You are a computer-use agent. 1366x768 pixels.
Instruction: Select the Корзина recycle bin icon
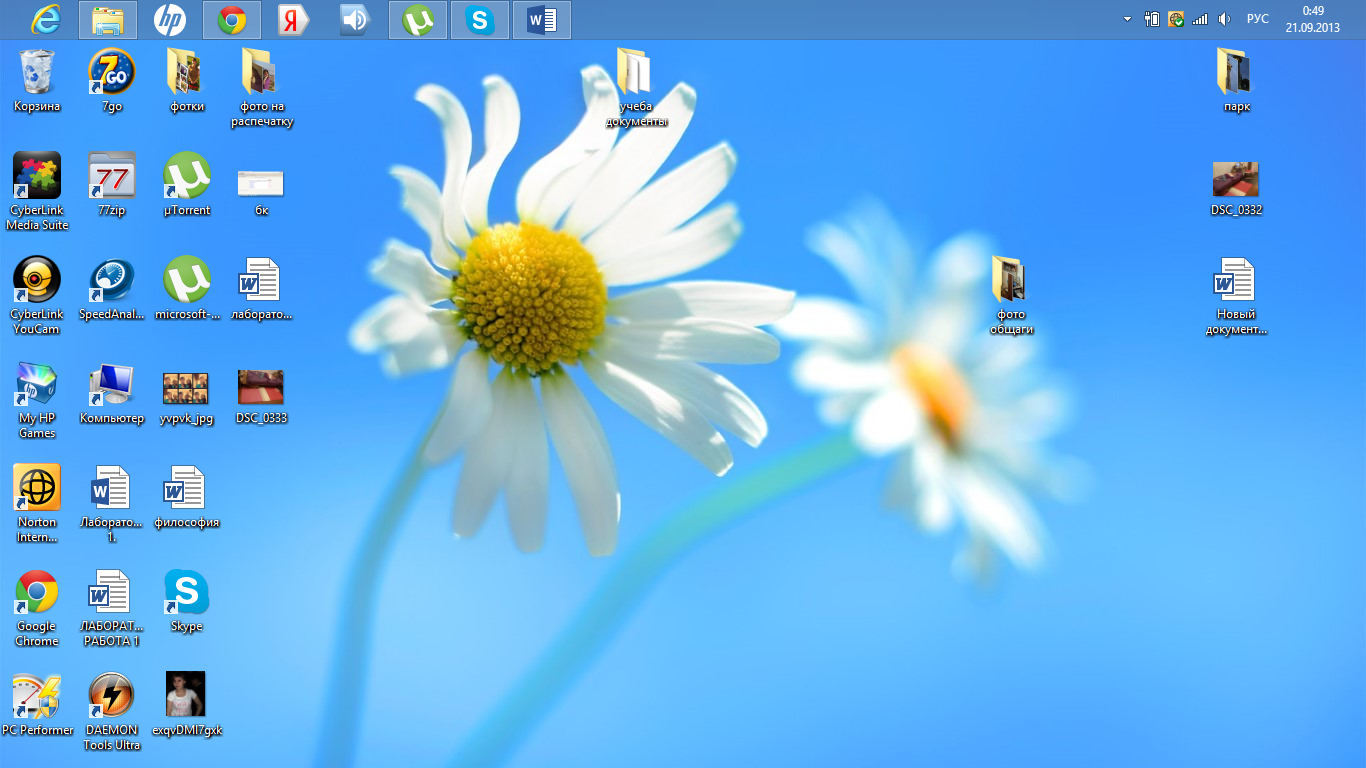coord(37,81)
